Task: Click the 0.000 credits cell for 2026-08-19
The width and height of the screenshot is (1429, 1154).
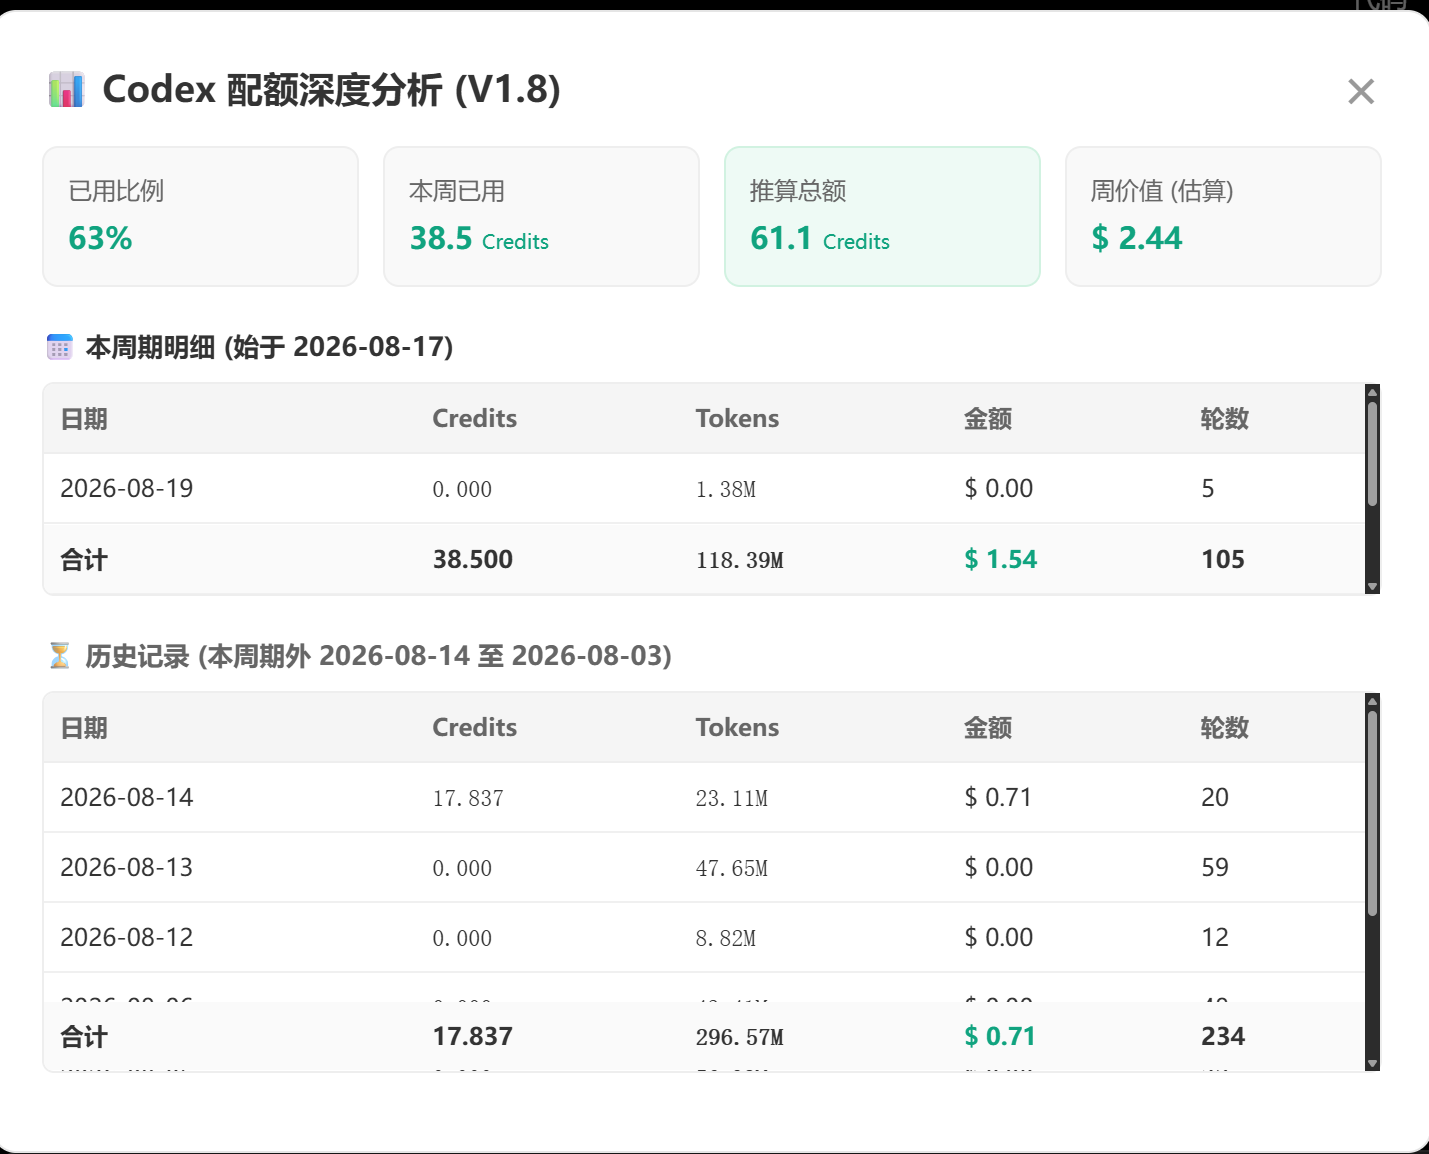Action: 462,489
